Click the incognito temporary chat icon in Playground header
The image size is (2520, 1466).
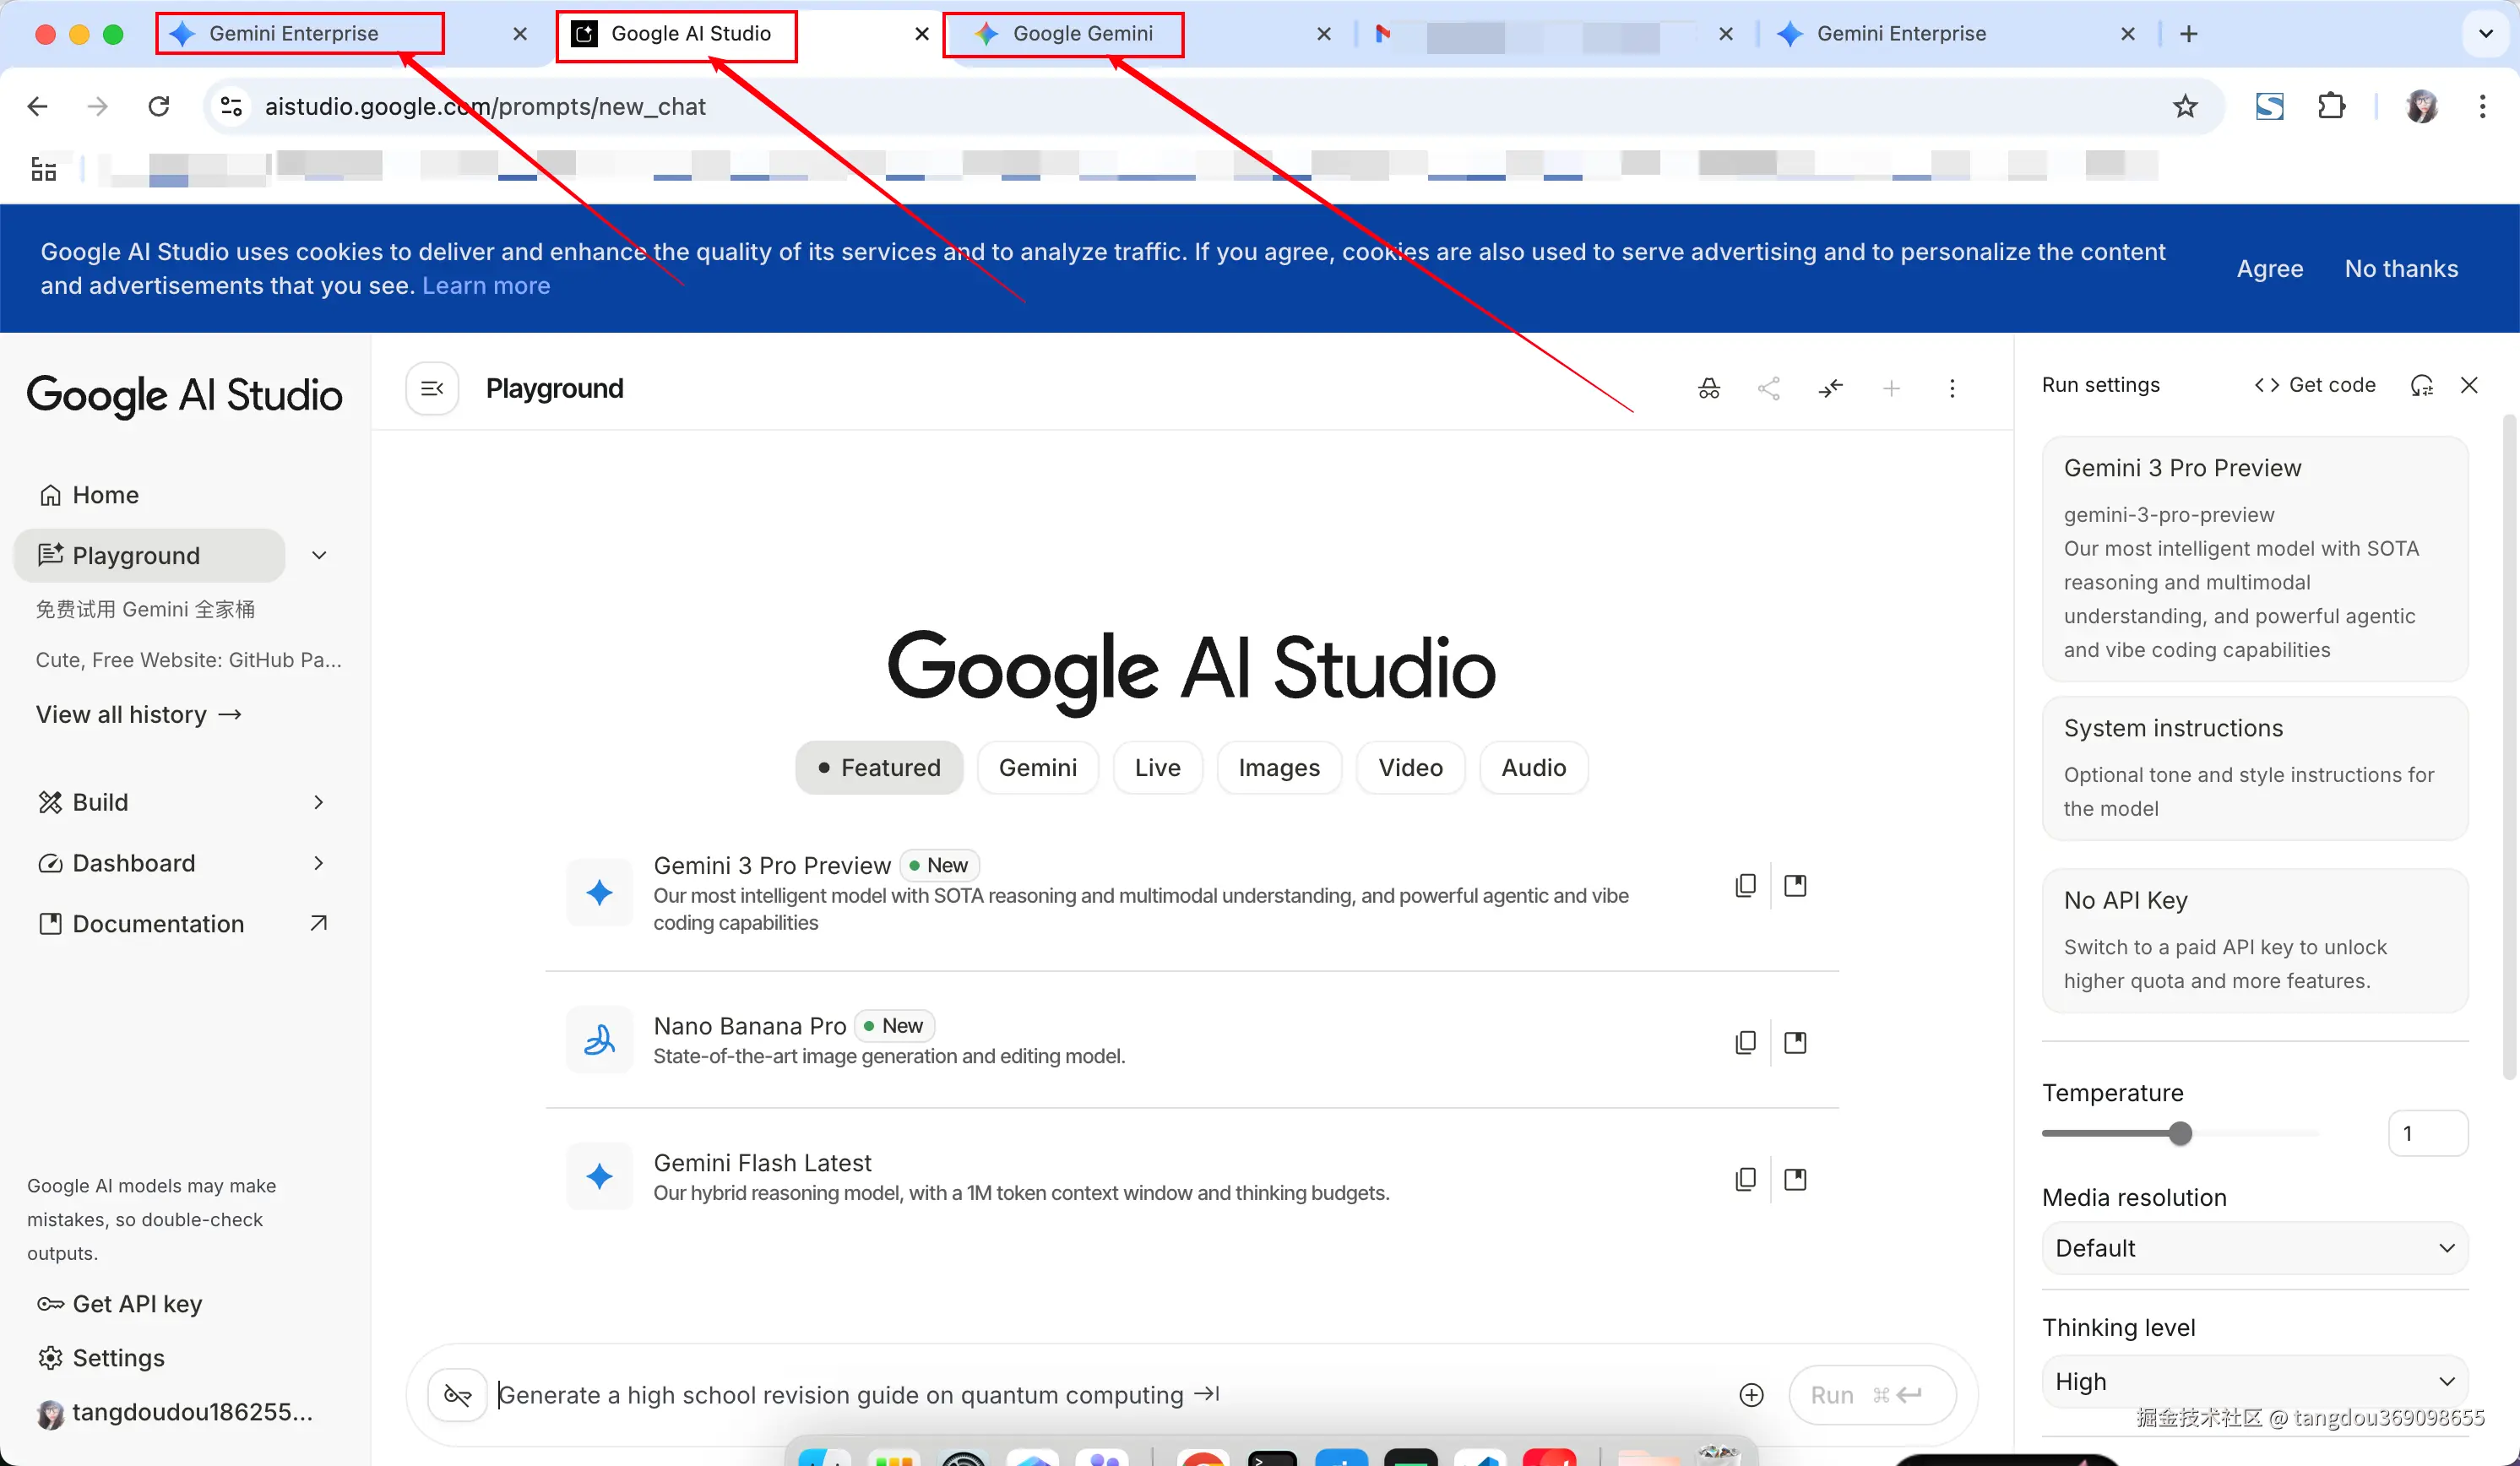click(x=1709, y=388)
